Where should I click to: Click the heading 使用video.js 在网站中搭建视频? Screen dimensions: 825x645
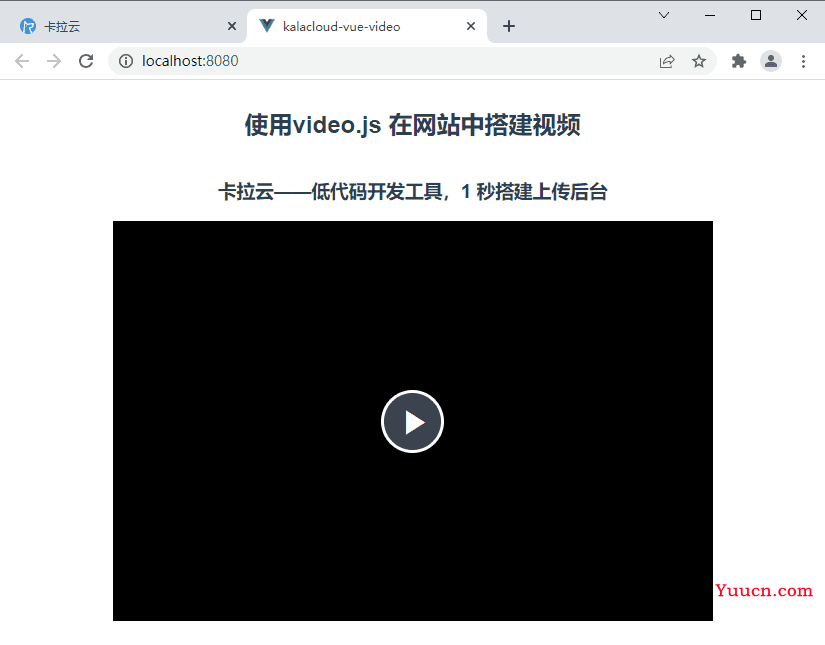pyautogui.click(x=412, y=125)
